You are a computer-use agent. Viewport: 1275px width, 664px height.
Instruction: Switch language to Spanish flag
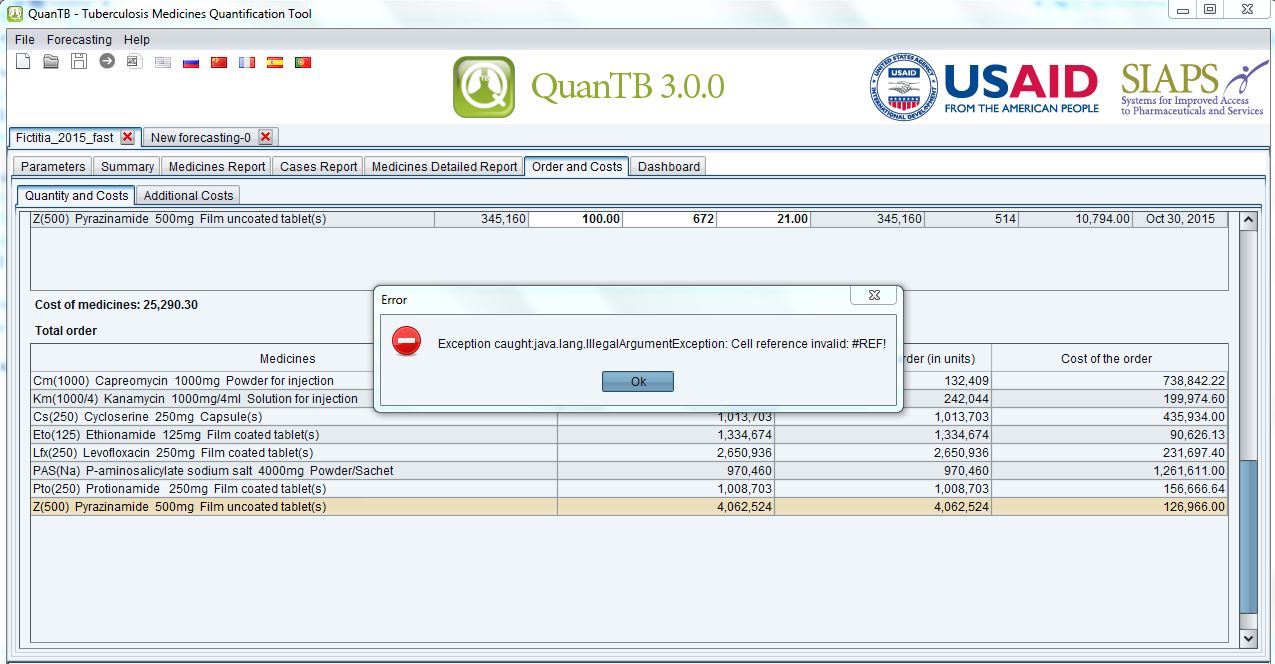[275, 62]
